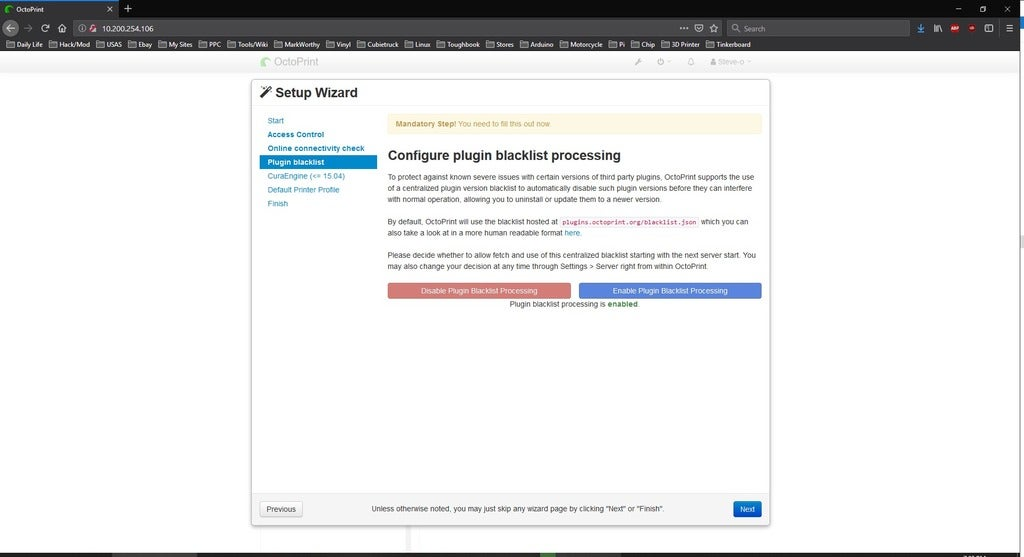Open the Pi bookmarks folder
1024x557 pixels.
(616, 44)
